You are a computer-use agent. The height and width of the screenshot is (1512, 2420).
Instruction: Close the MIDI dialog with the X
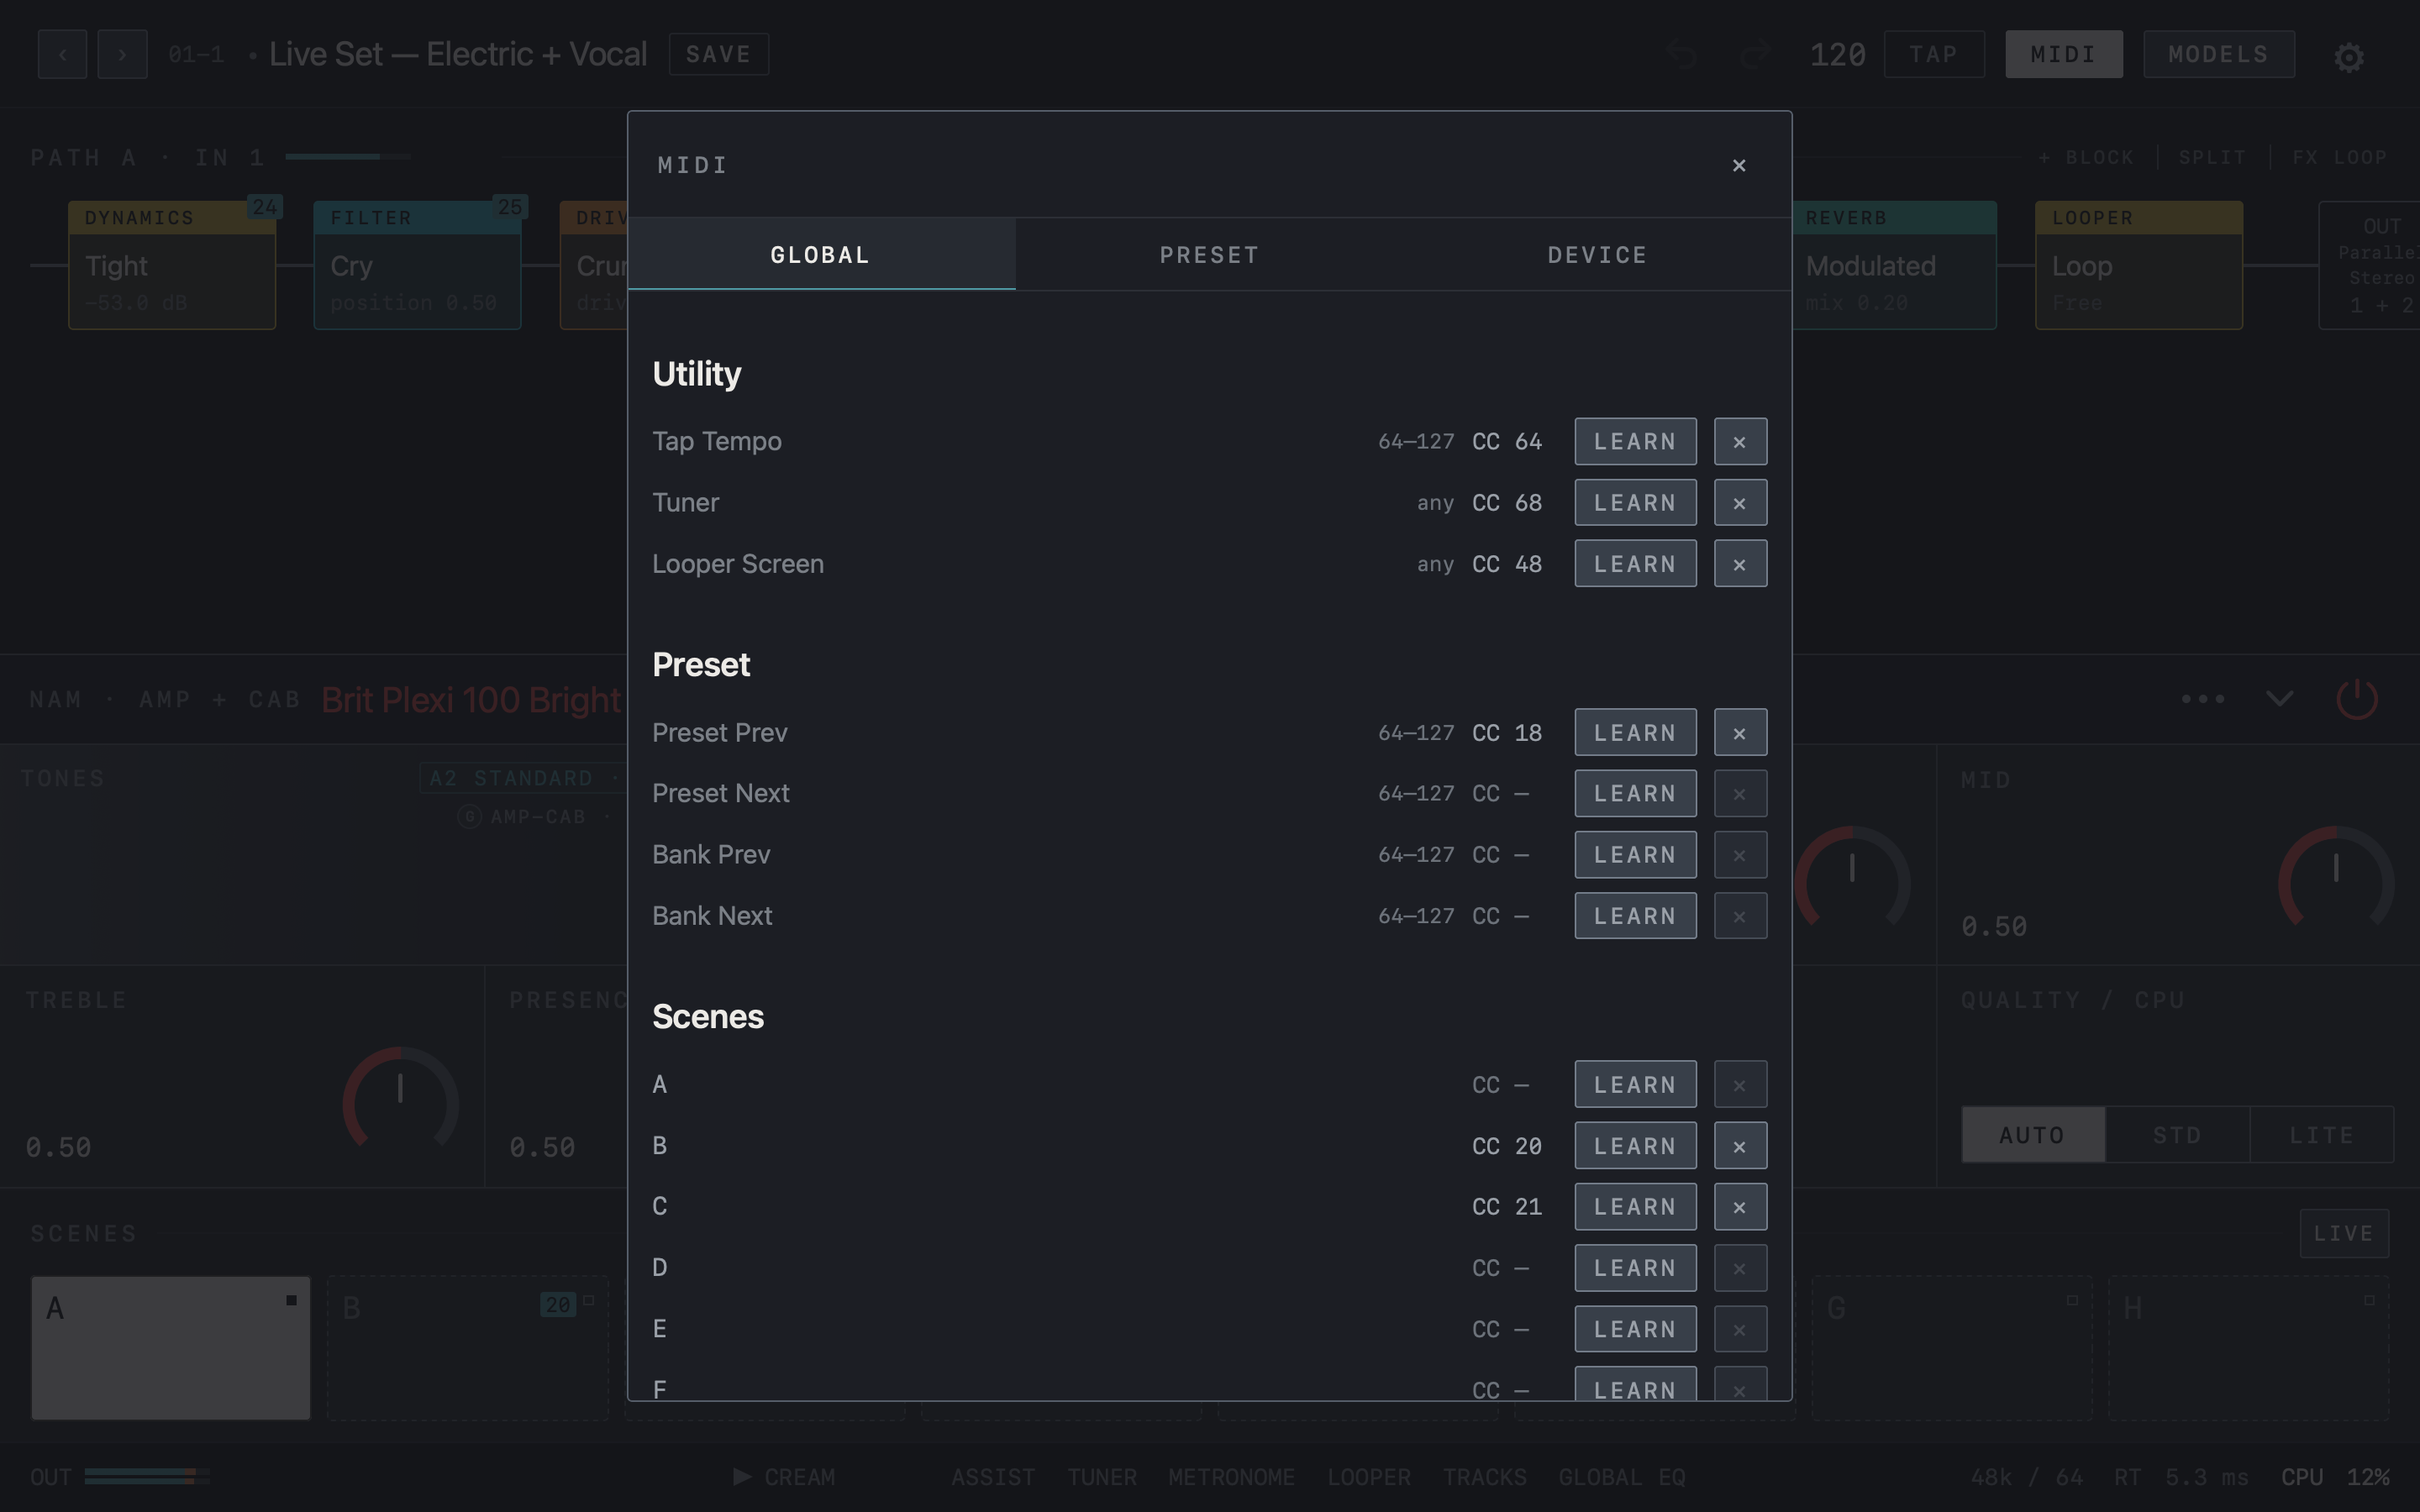click(1739, 165)
